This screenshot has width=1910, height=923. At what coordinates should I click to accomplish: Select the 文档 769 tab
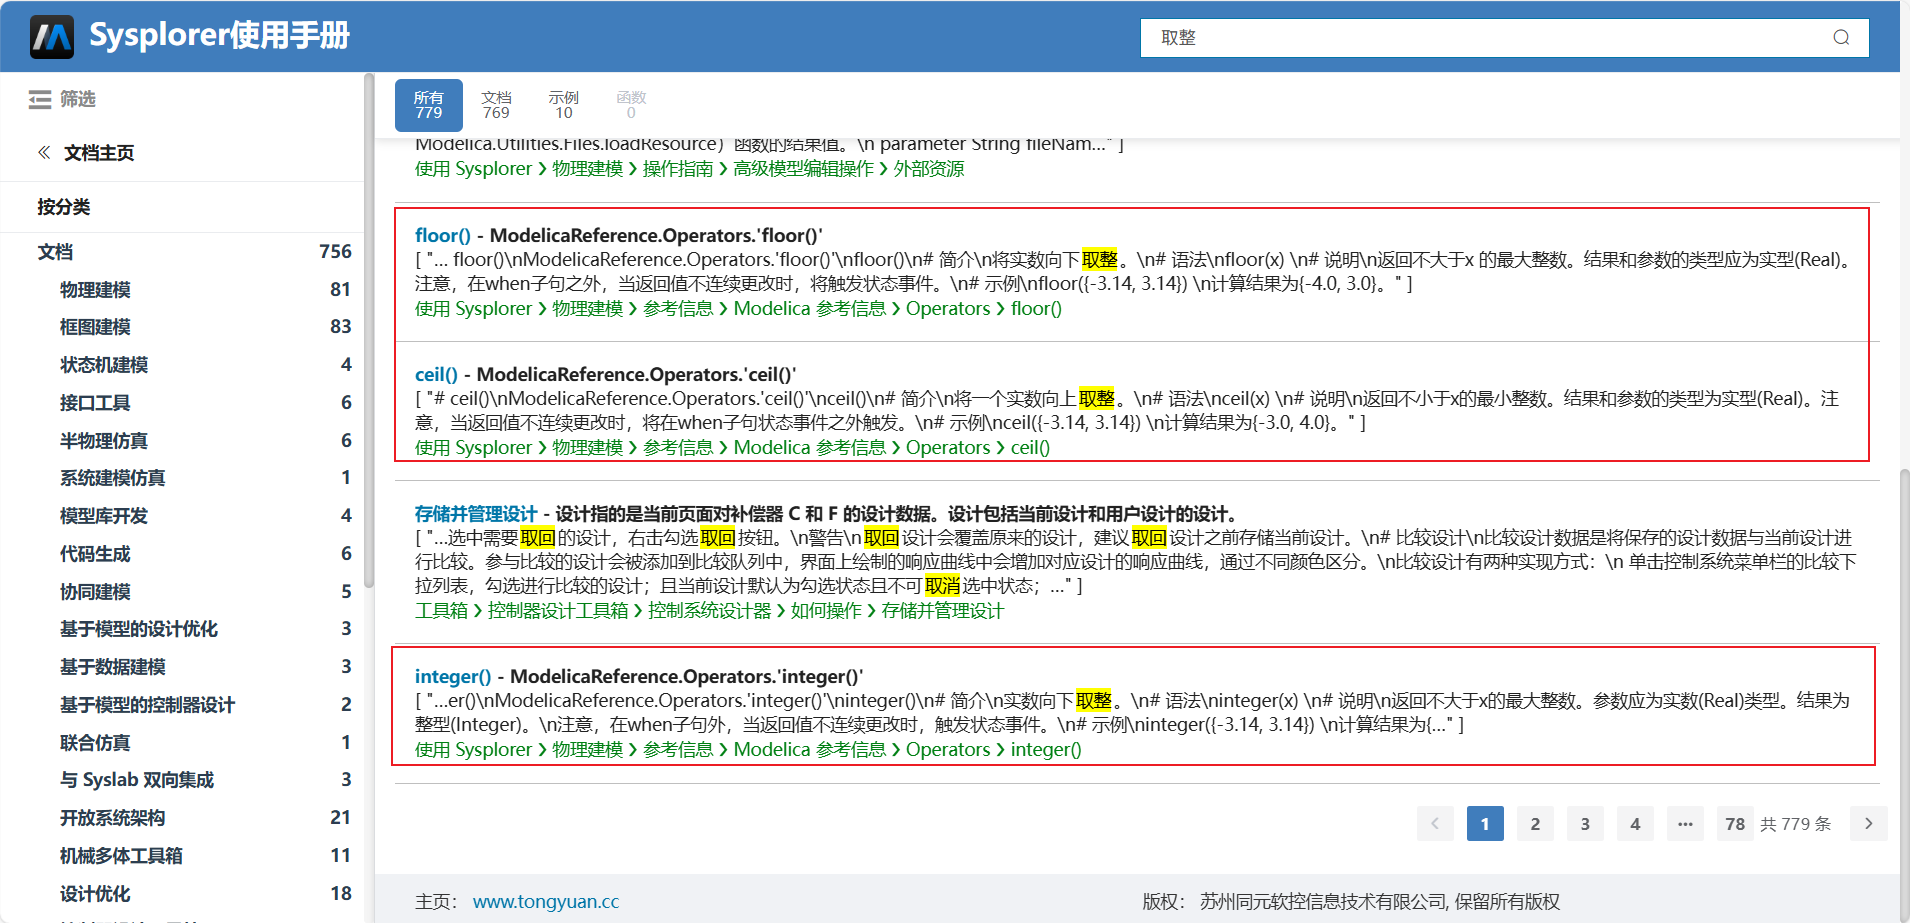click(x=496, y=105)
